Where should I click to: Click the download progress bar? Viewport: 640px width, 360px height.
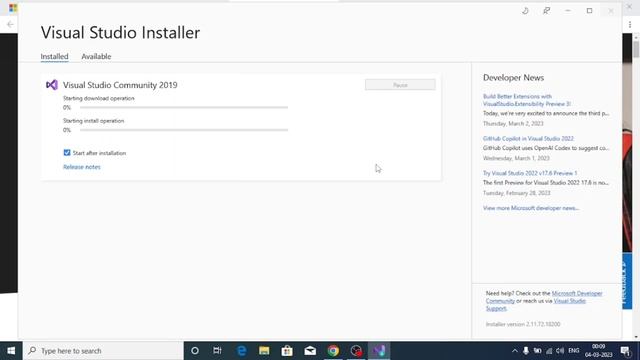point(184,107)
